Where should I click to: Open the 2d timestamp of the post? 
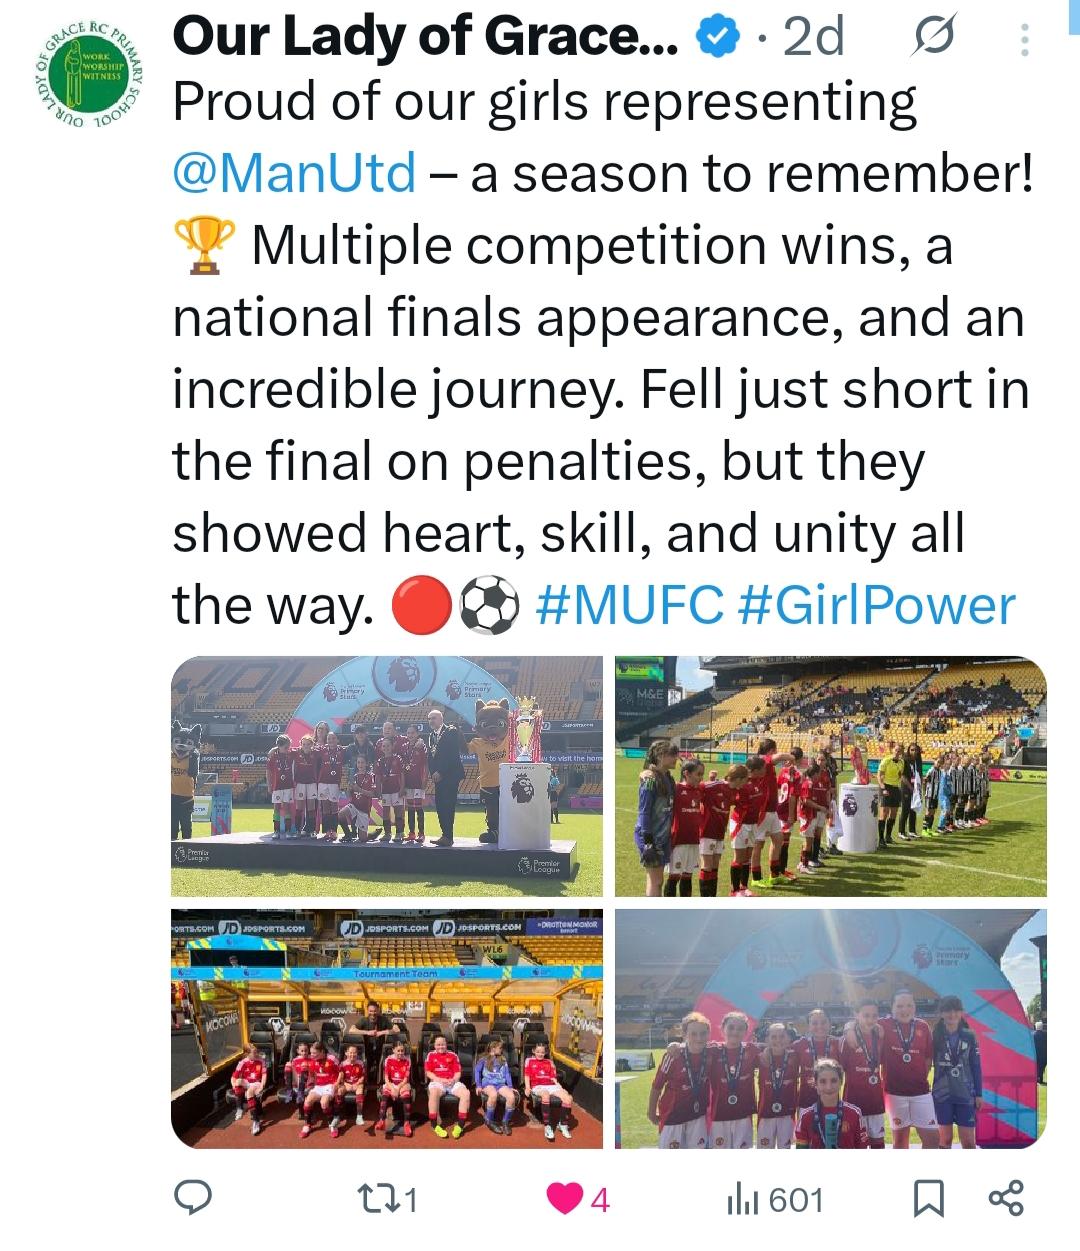pyautogui.click(x=814, y=38)
